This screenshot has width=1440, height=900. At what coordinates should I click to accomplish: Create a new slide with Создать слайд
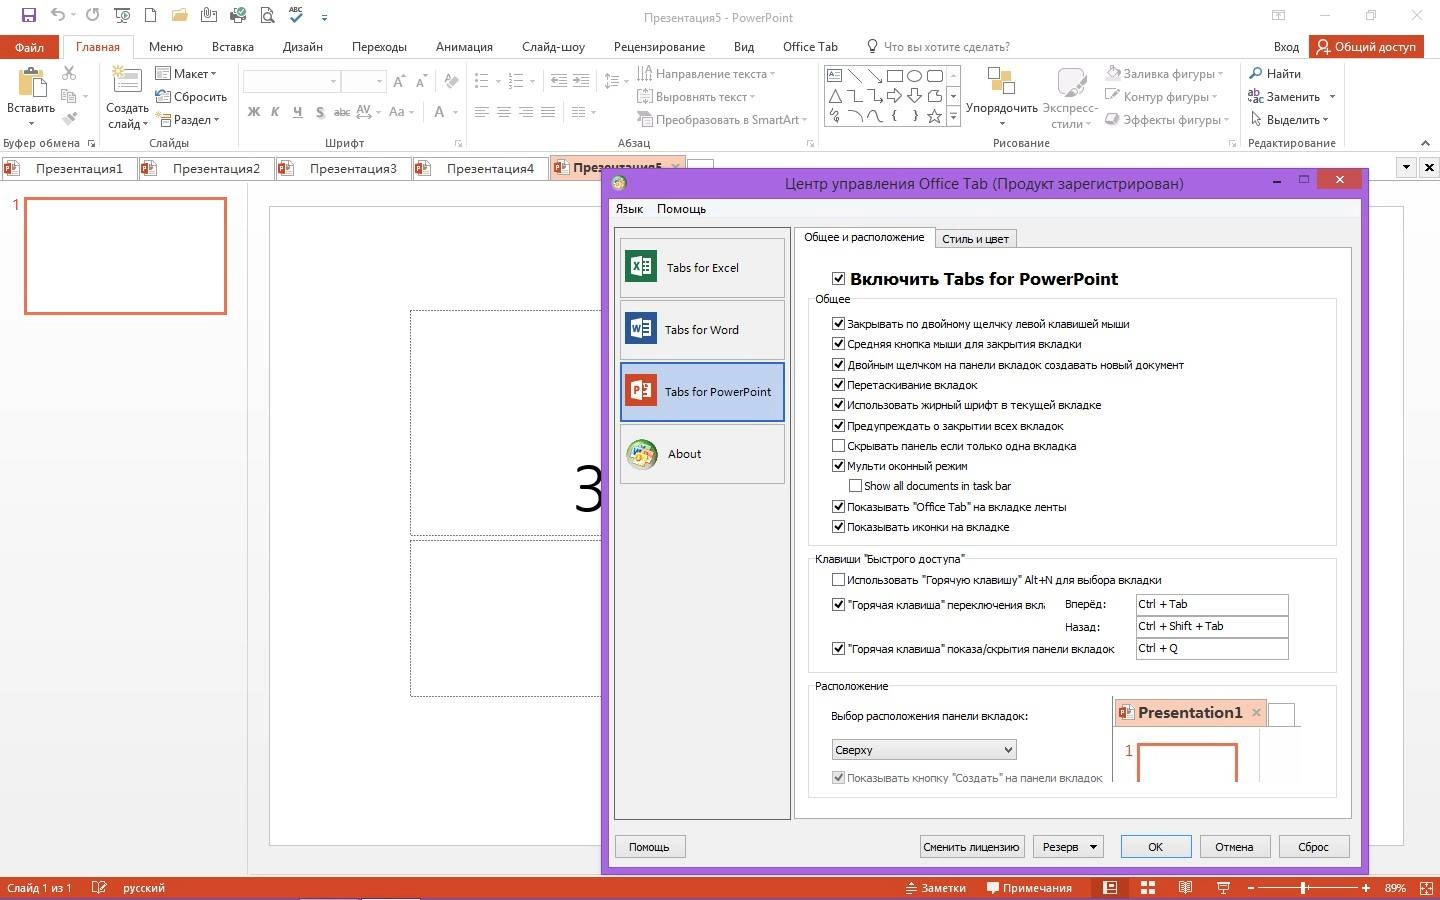point(127,97)
